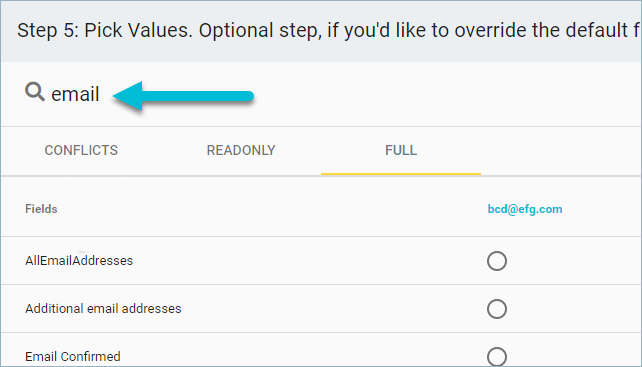
Task: Click the Email Confirmed field name
Action: [73, 356]
